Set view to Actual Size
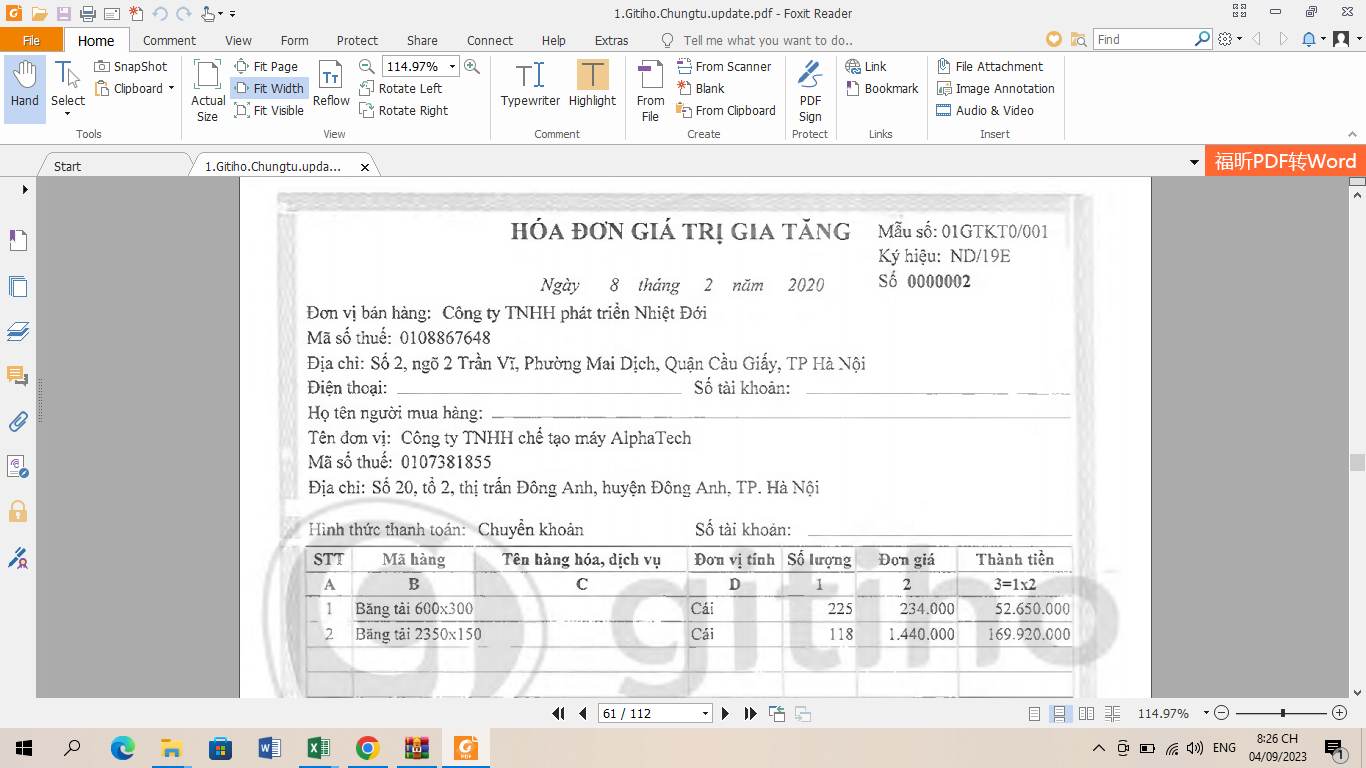The image size is (1366, 768). pos(208,90)
